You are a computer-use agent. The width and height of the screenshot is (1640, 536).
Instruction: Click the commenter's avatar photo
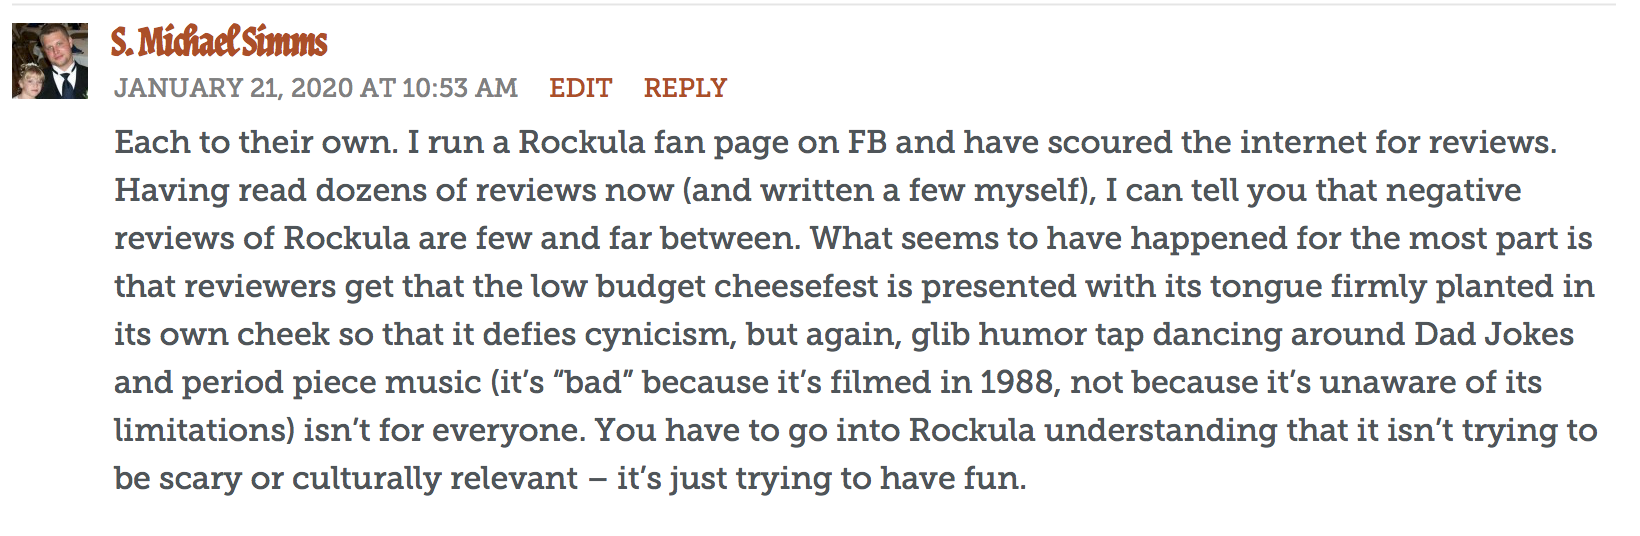50,62
